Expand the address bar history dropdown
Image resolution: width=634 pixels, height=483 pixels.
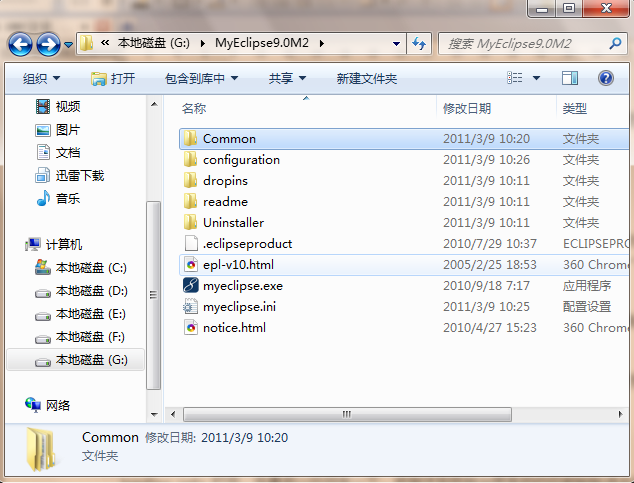[x=396, y=43]
